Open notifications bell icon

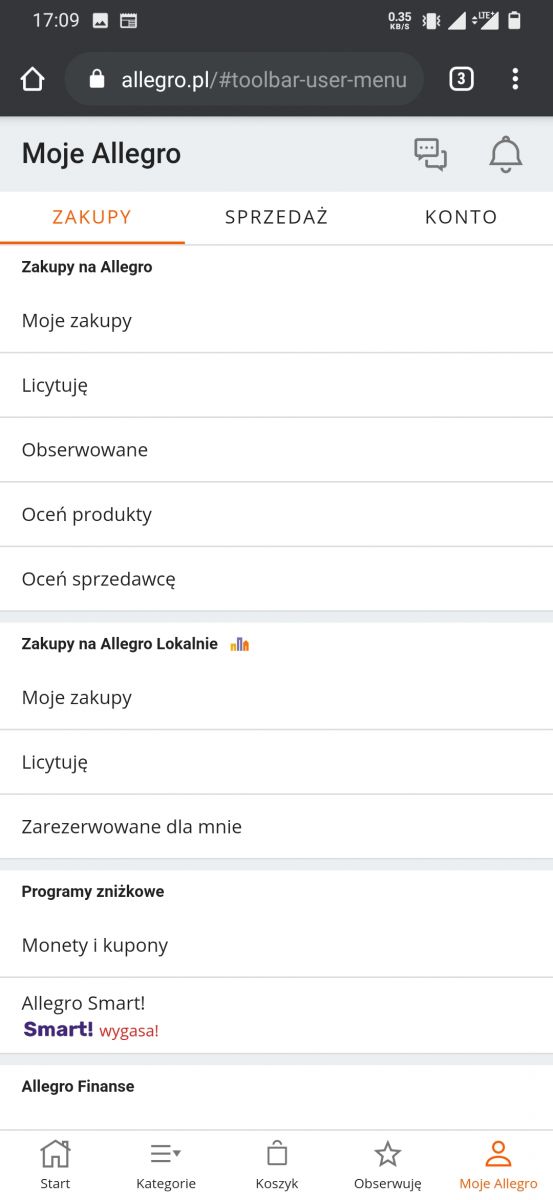click(x=506, y=154)
